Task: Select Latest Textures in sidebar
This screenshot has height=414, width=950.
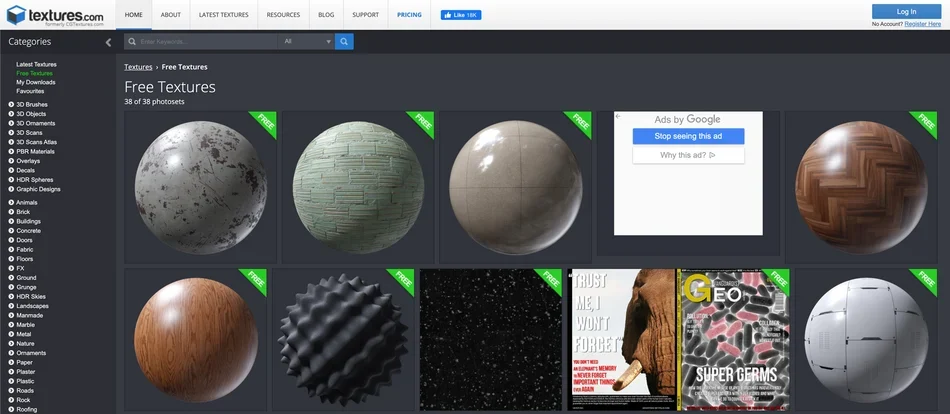Action: click(36, 64)
